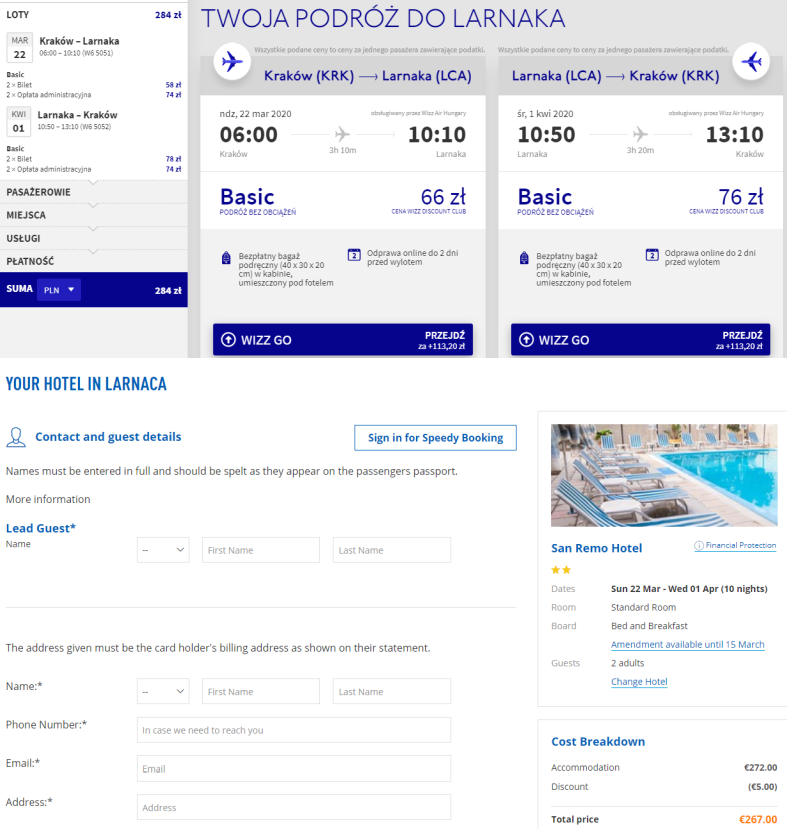
Task: Click the Contact and guest details heading
Action: coord(108,437)
